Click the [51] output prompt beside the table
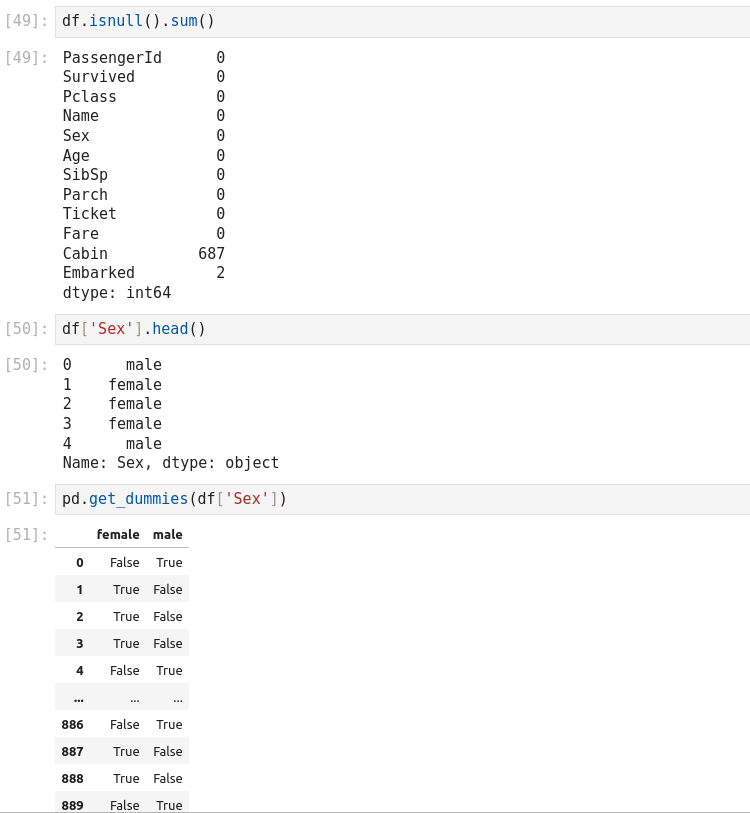 tap(27, 535)
